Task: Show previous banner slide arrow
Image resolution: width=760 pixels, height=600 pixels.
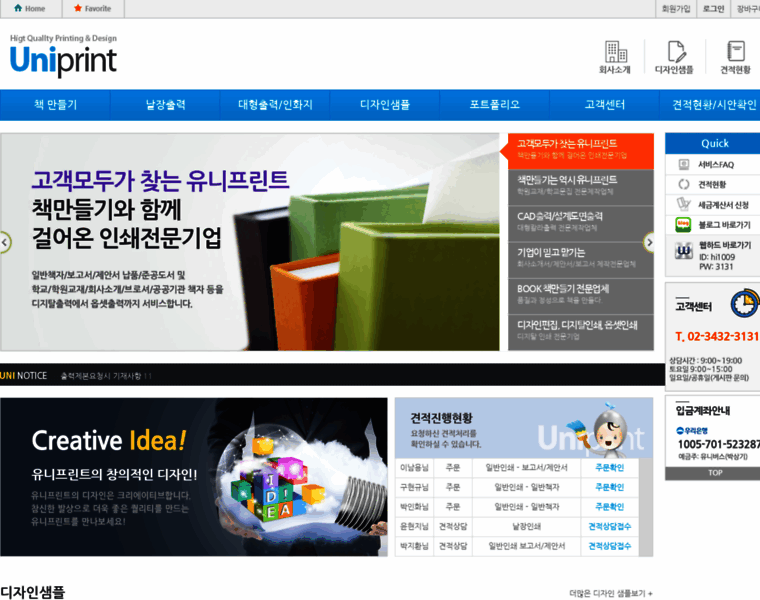Action: click(x=5, y=242)
